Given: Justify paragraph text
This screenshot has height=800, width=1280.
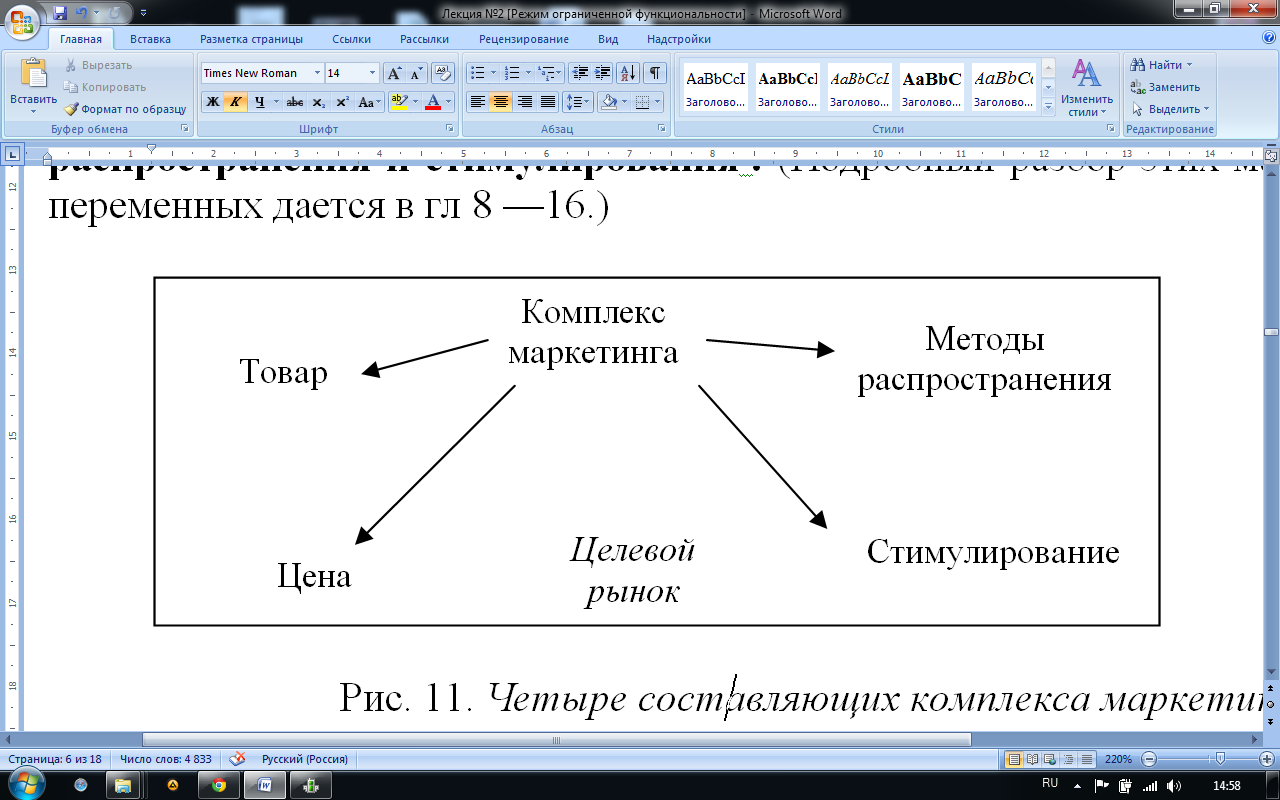Looking at the screenshot, I should click(x=547, y=102).
